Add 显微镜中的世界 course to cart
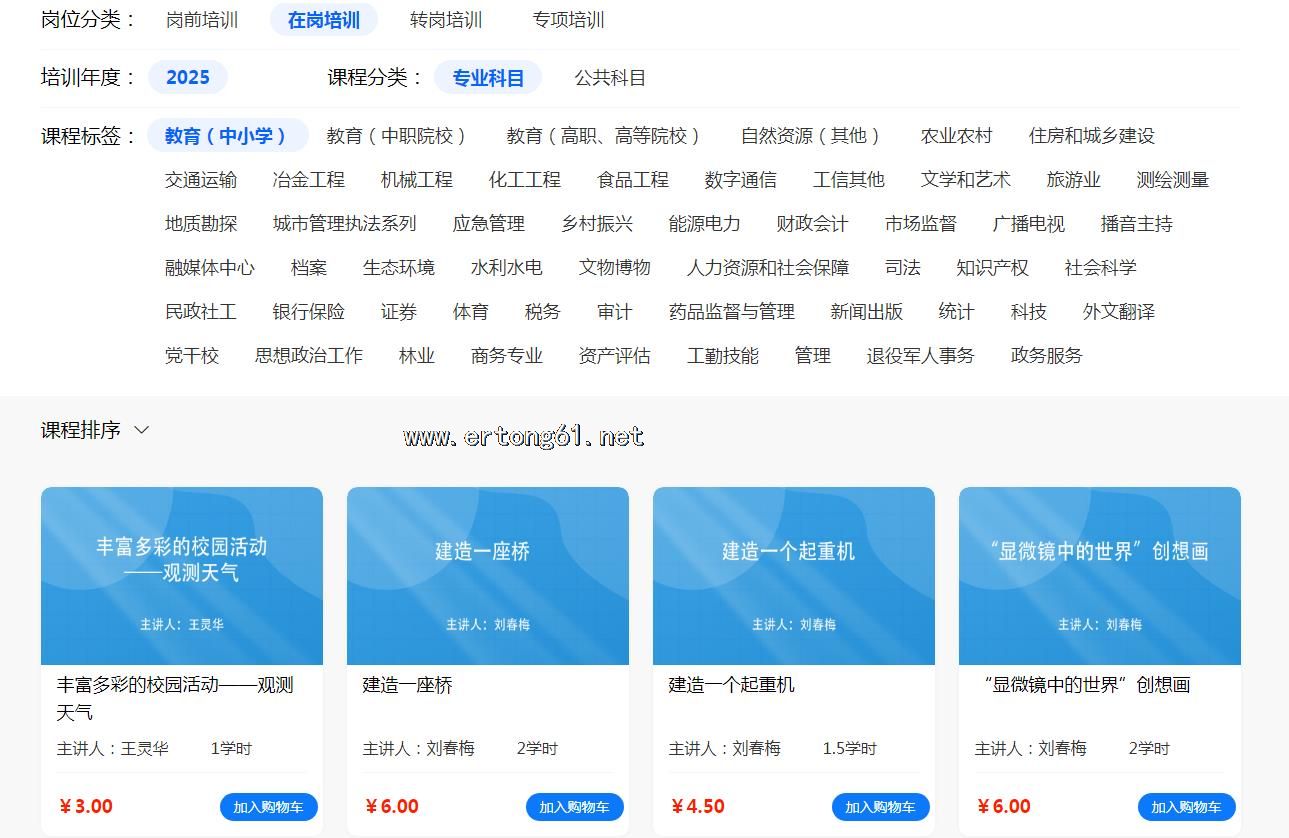This screenshot has height=838, width=1289. click(x=1186, y=807)
